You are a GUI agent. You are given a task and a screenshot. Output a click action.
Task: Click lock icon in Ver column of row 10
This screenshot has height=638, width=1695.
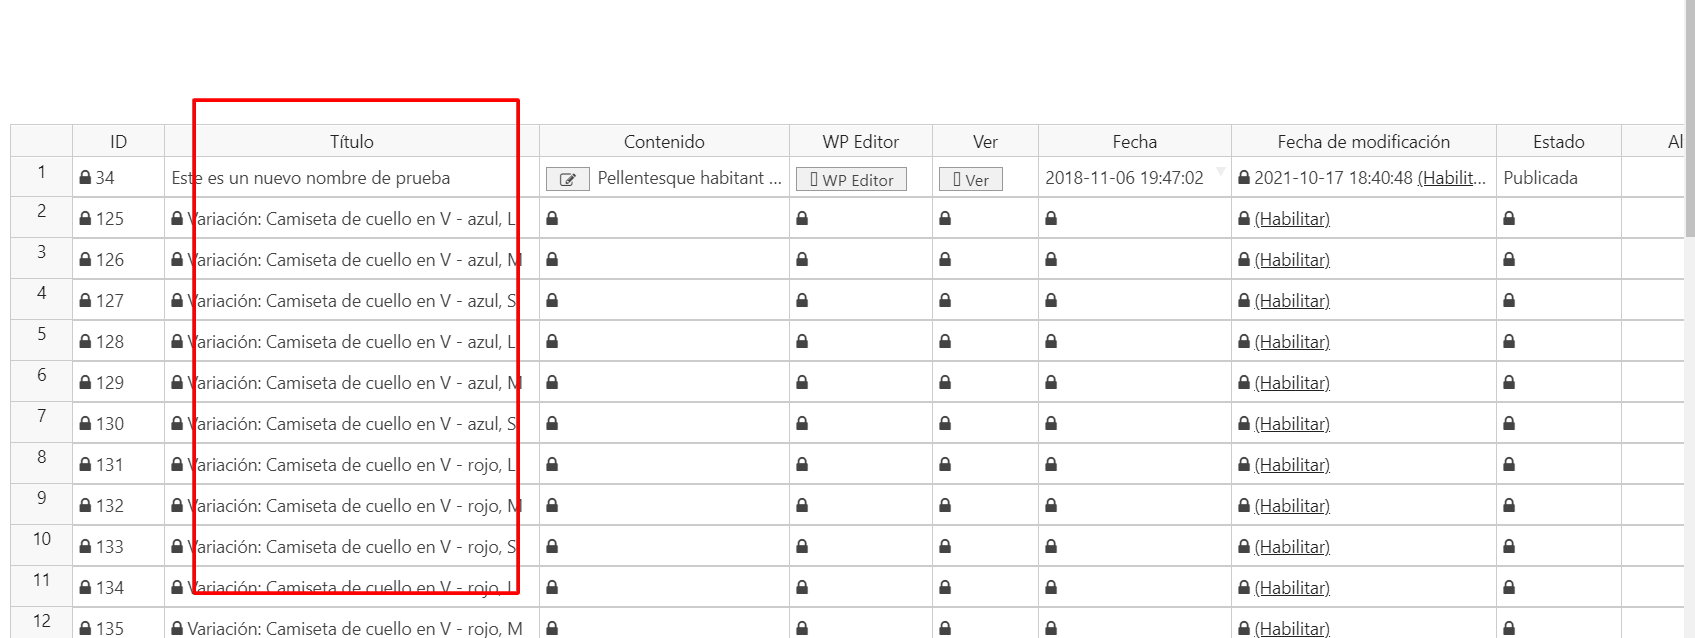(945, 546)
